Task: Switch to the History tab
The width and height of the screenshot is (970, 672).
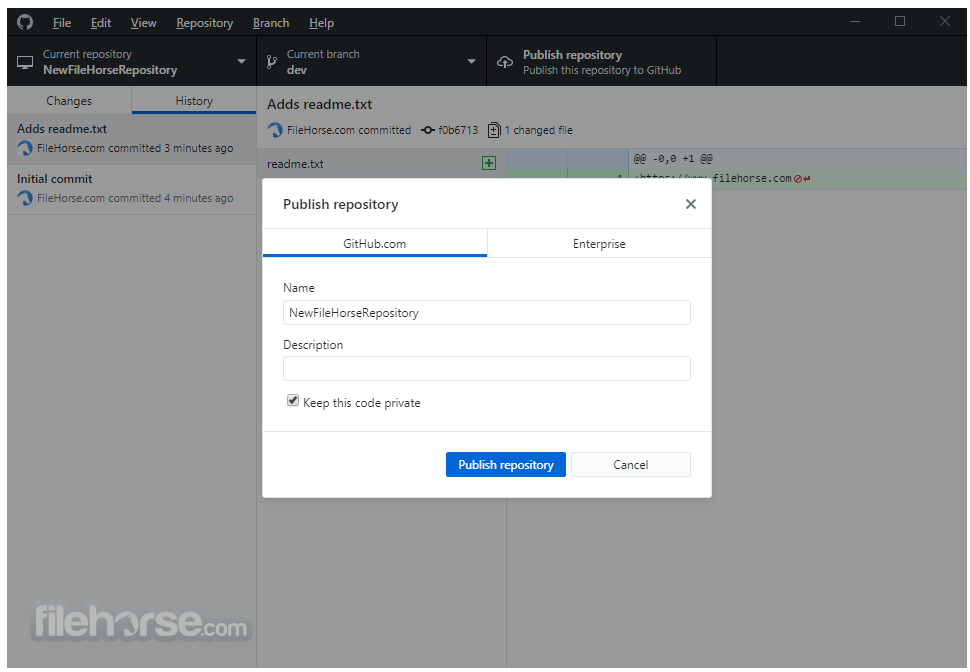Action: coord(194,101)
